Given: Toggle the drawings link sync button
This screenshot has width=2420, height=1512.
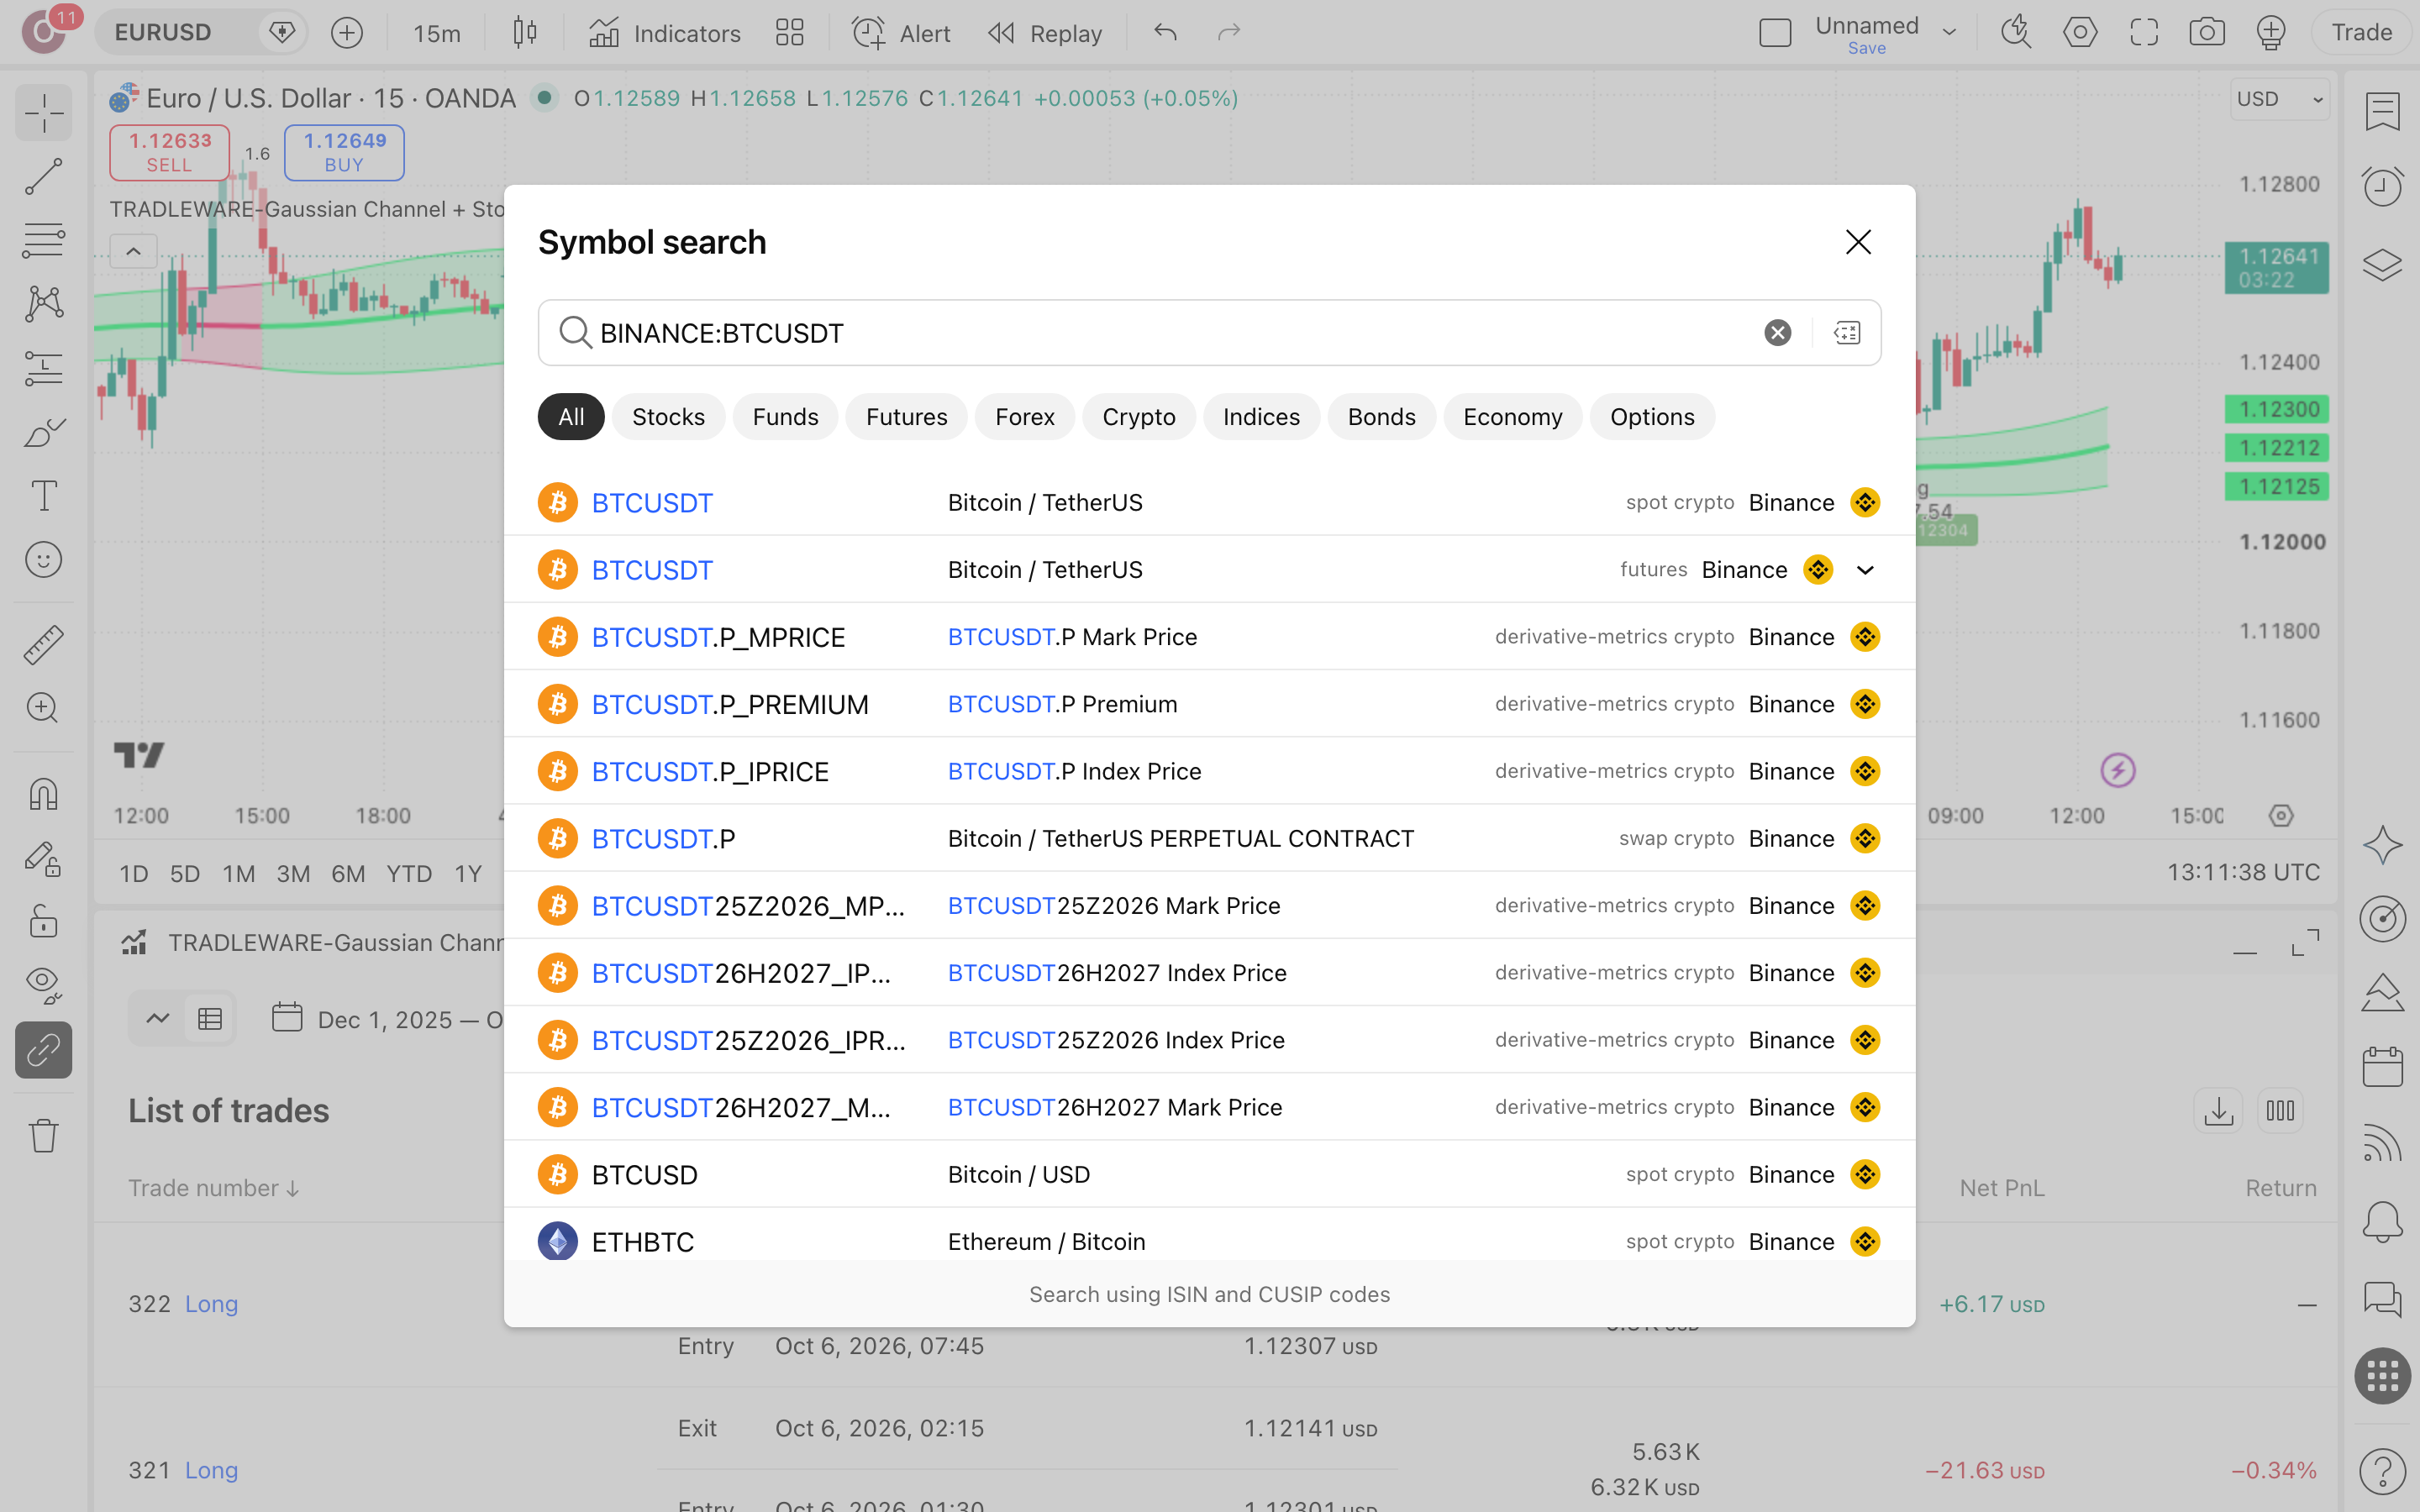Looking at the screenshot, I should [43, 1050].
